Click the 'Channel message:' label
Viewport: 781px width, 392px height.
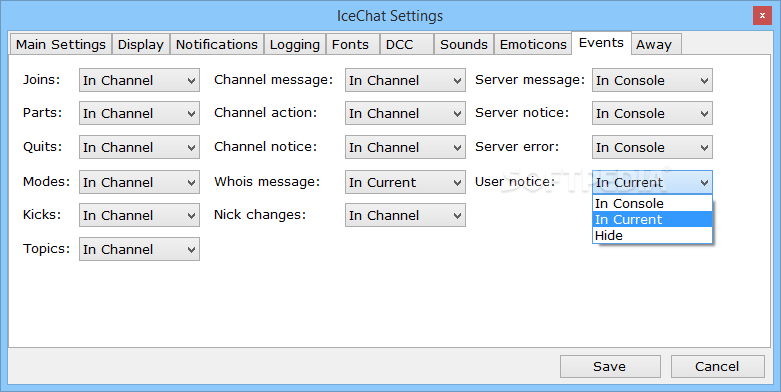273,80
